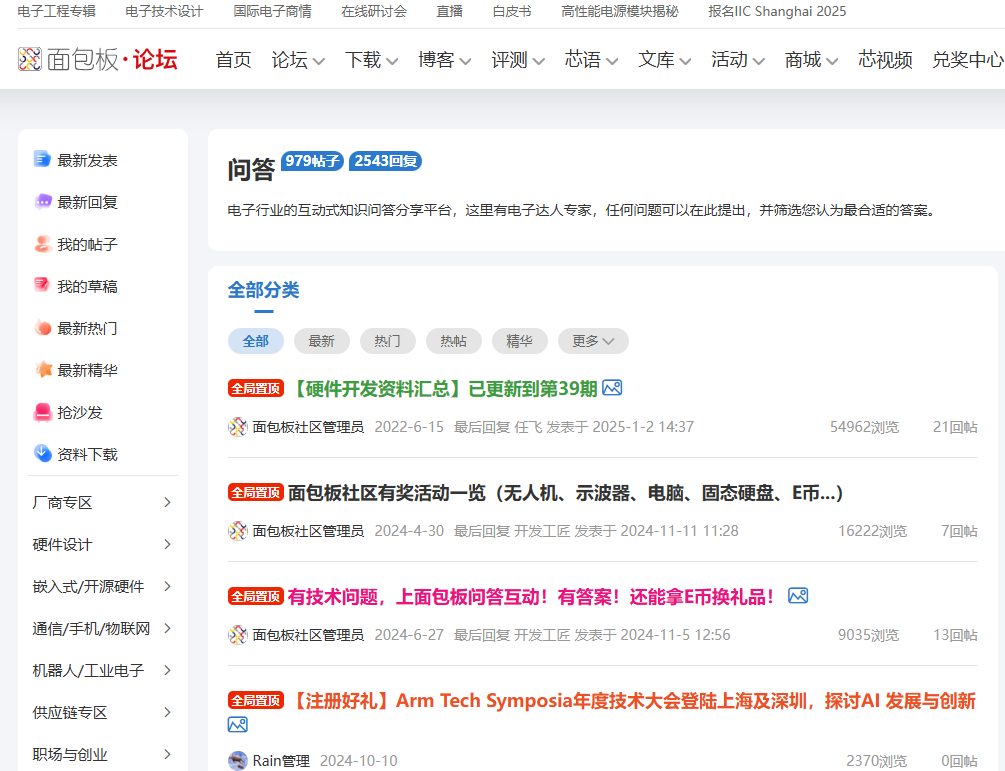This screenshot has width=1005, height=771.
Task: Go to 首页 in the navigation bar
Action: click(234, 60)
